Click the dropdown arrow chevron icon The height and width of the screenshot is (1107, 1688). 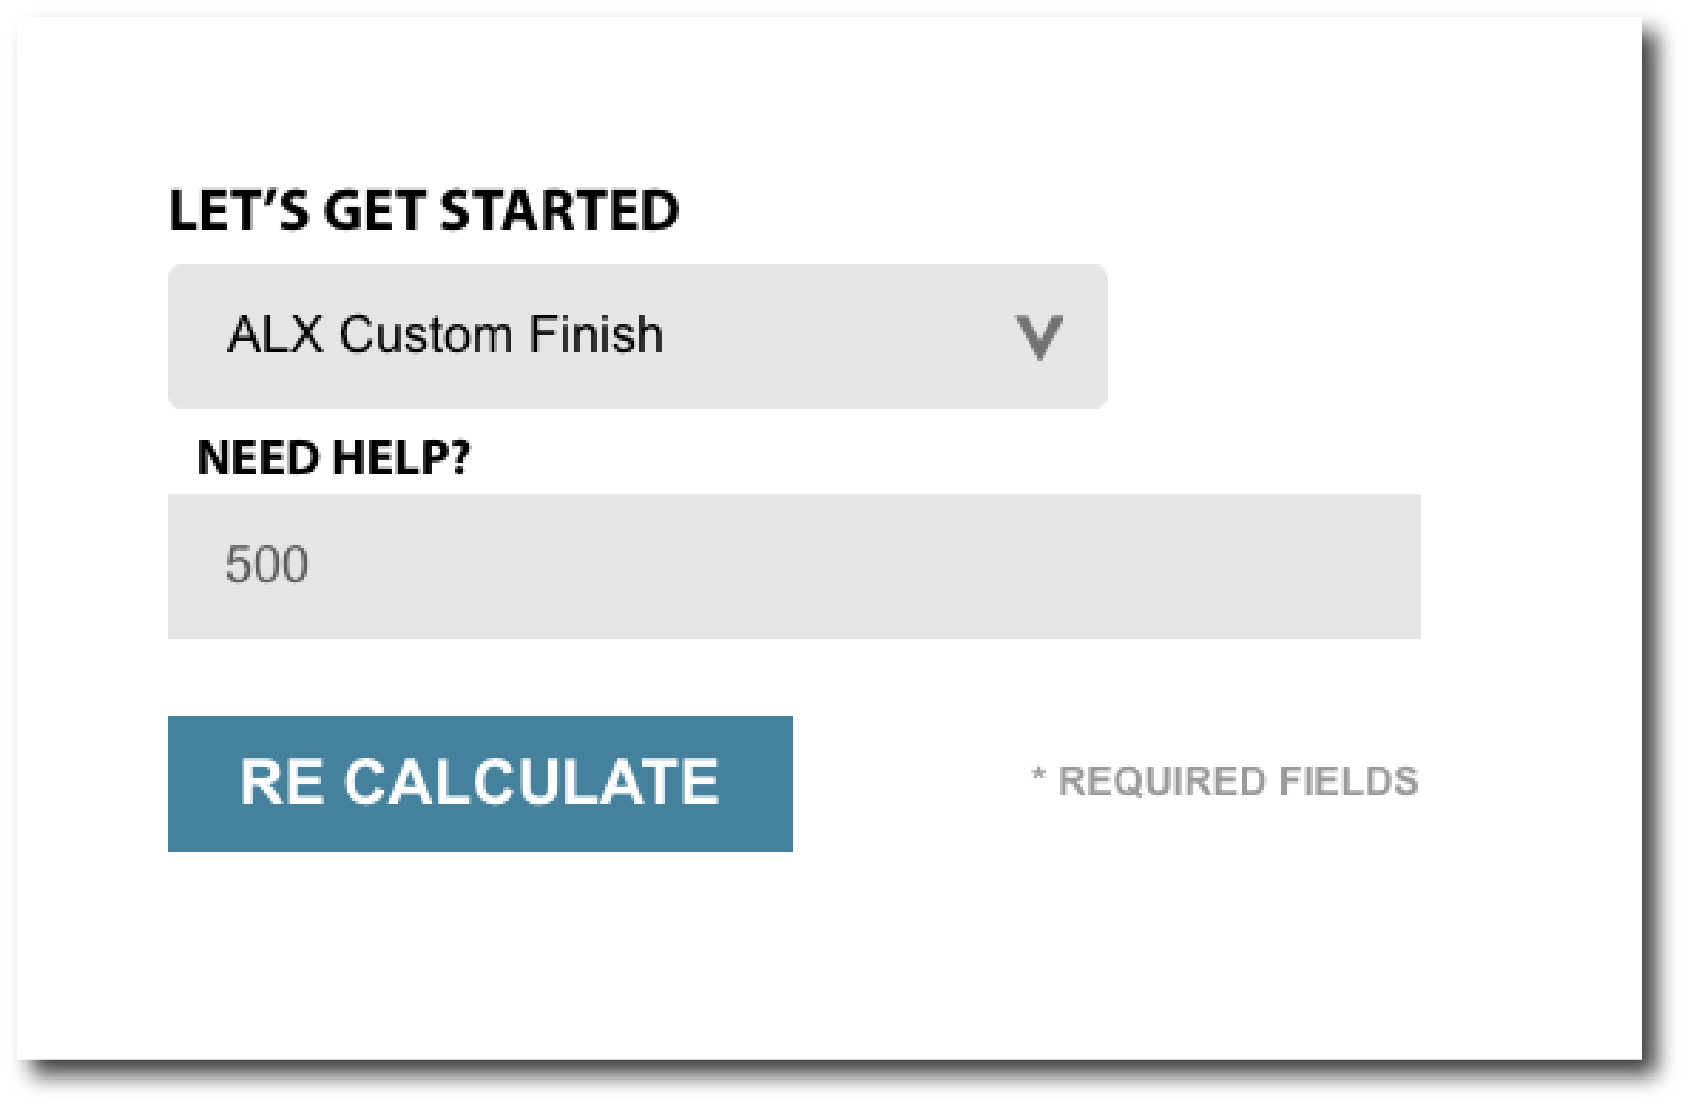coord(1039,337)
